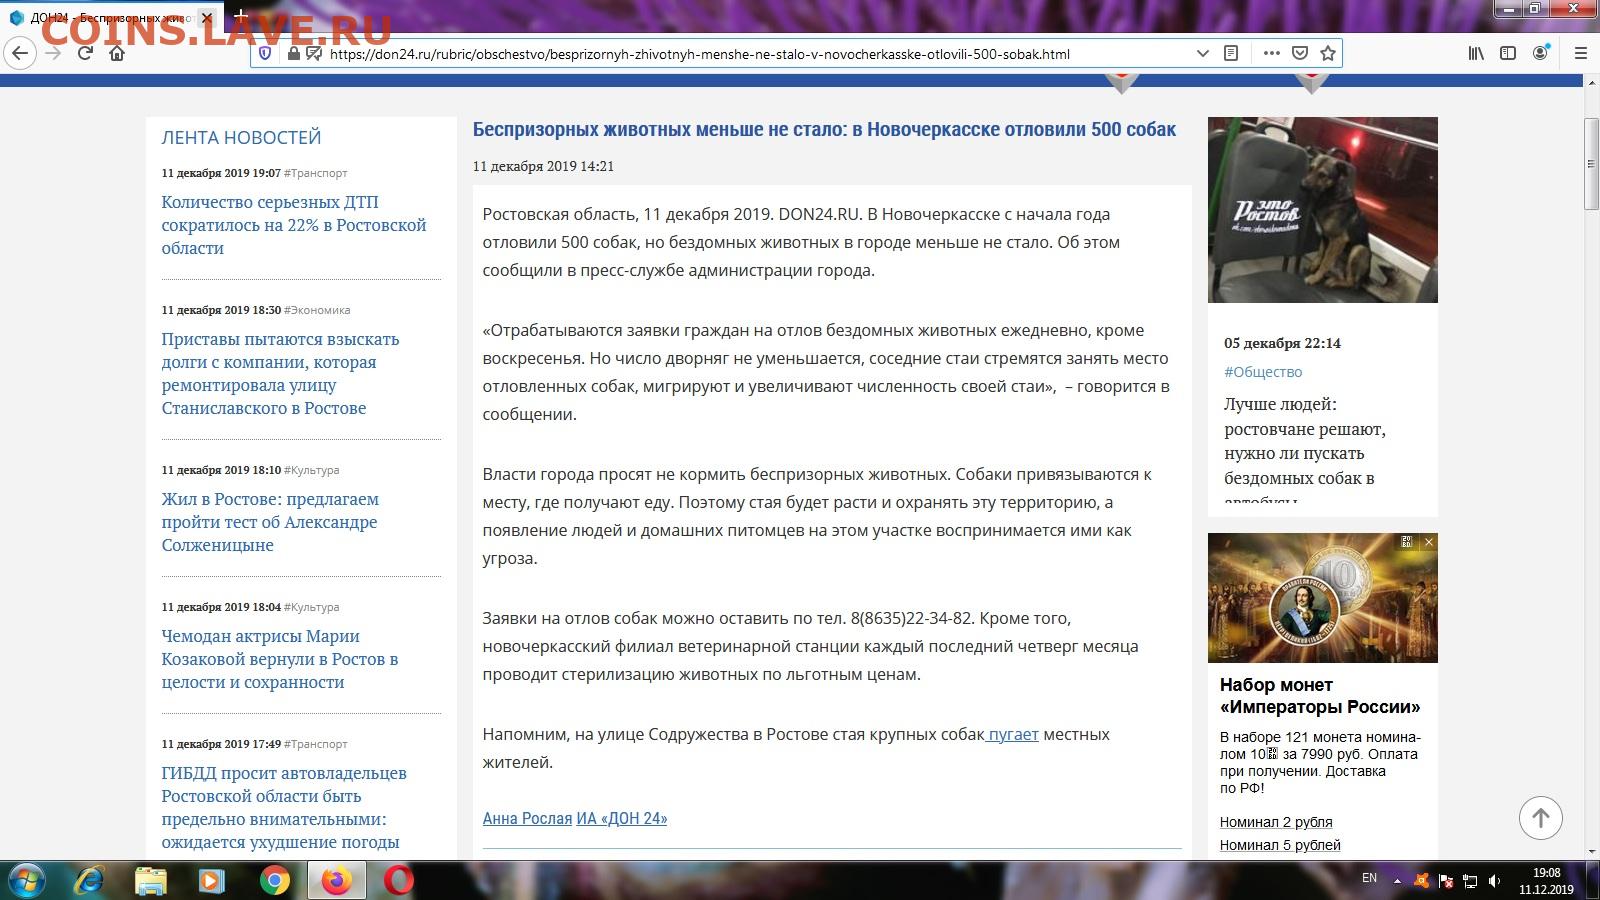Open GIBDD weather warning article
This screenshot has height=900, width=1600.
[x=284, y=808]
